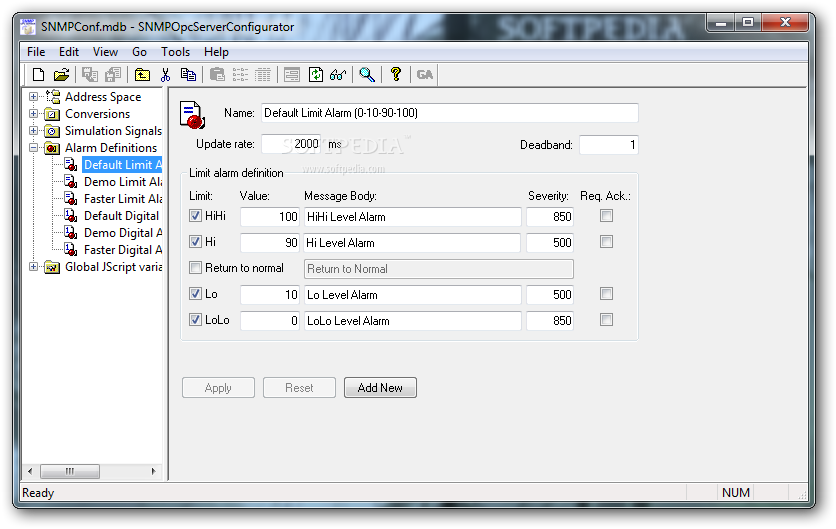Select Demo Limit Alarm tree item
Viewport: 836px width, 529px height.
(x=122, y=182)
